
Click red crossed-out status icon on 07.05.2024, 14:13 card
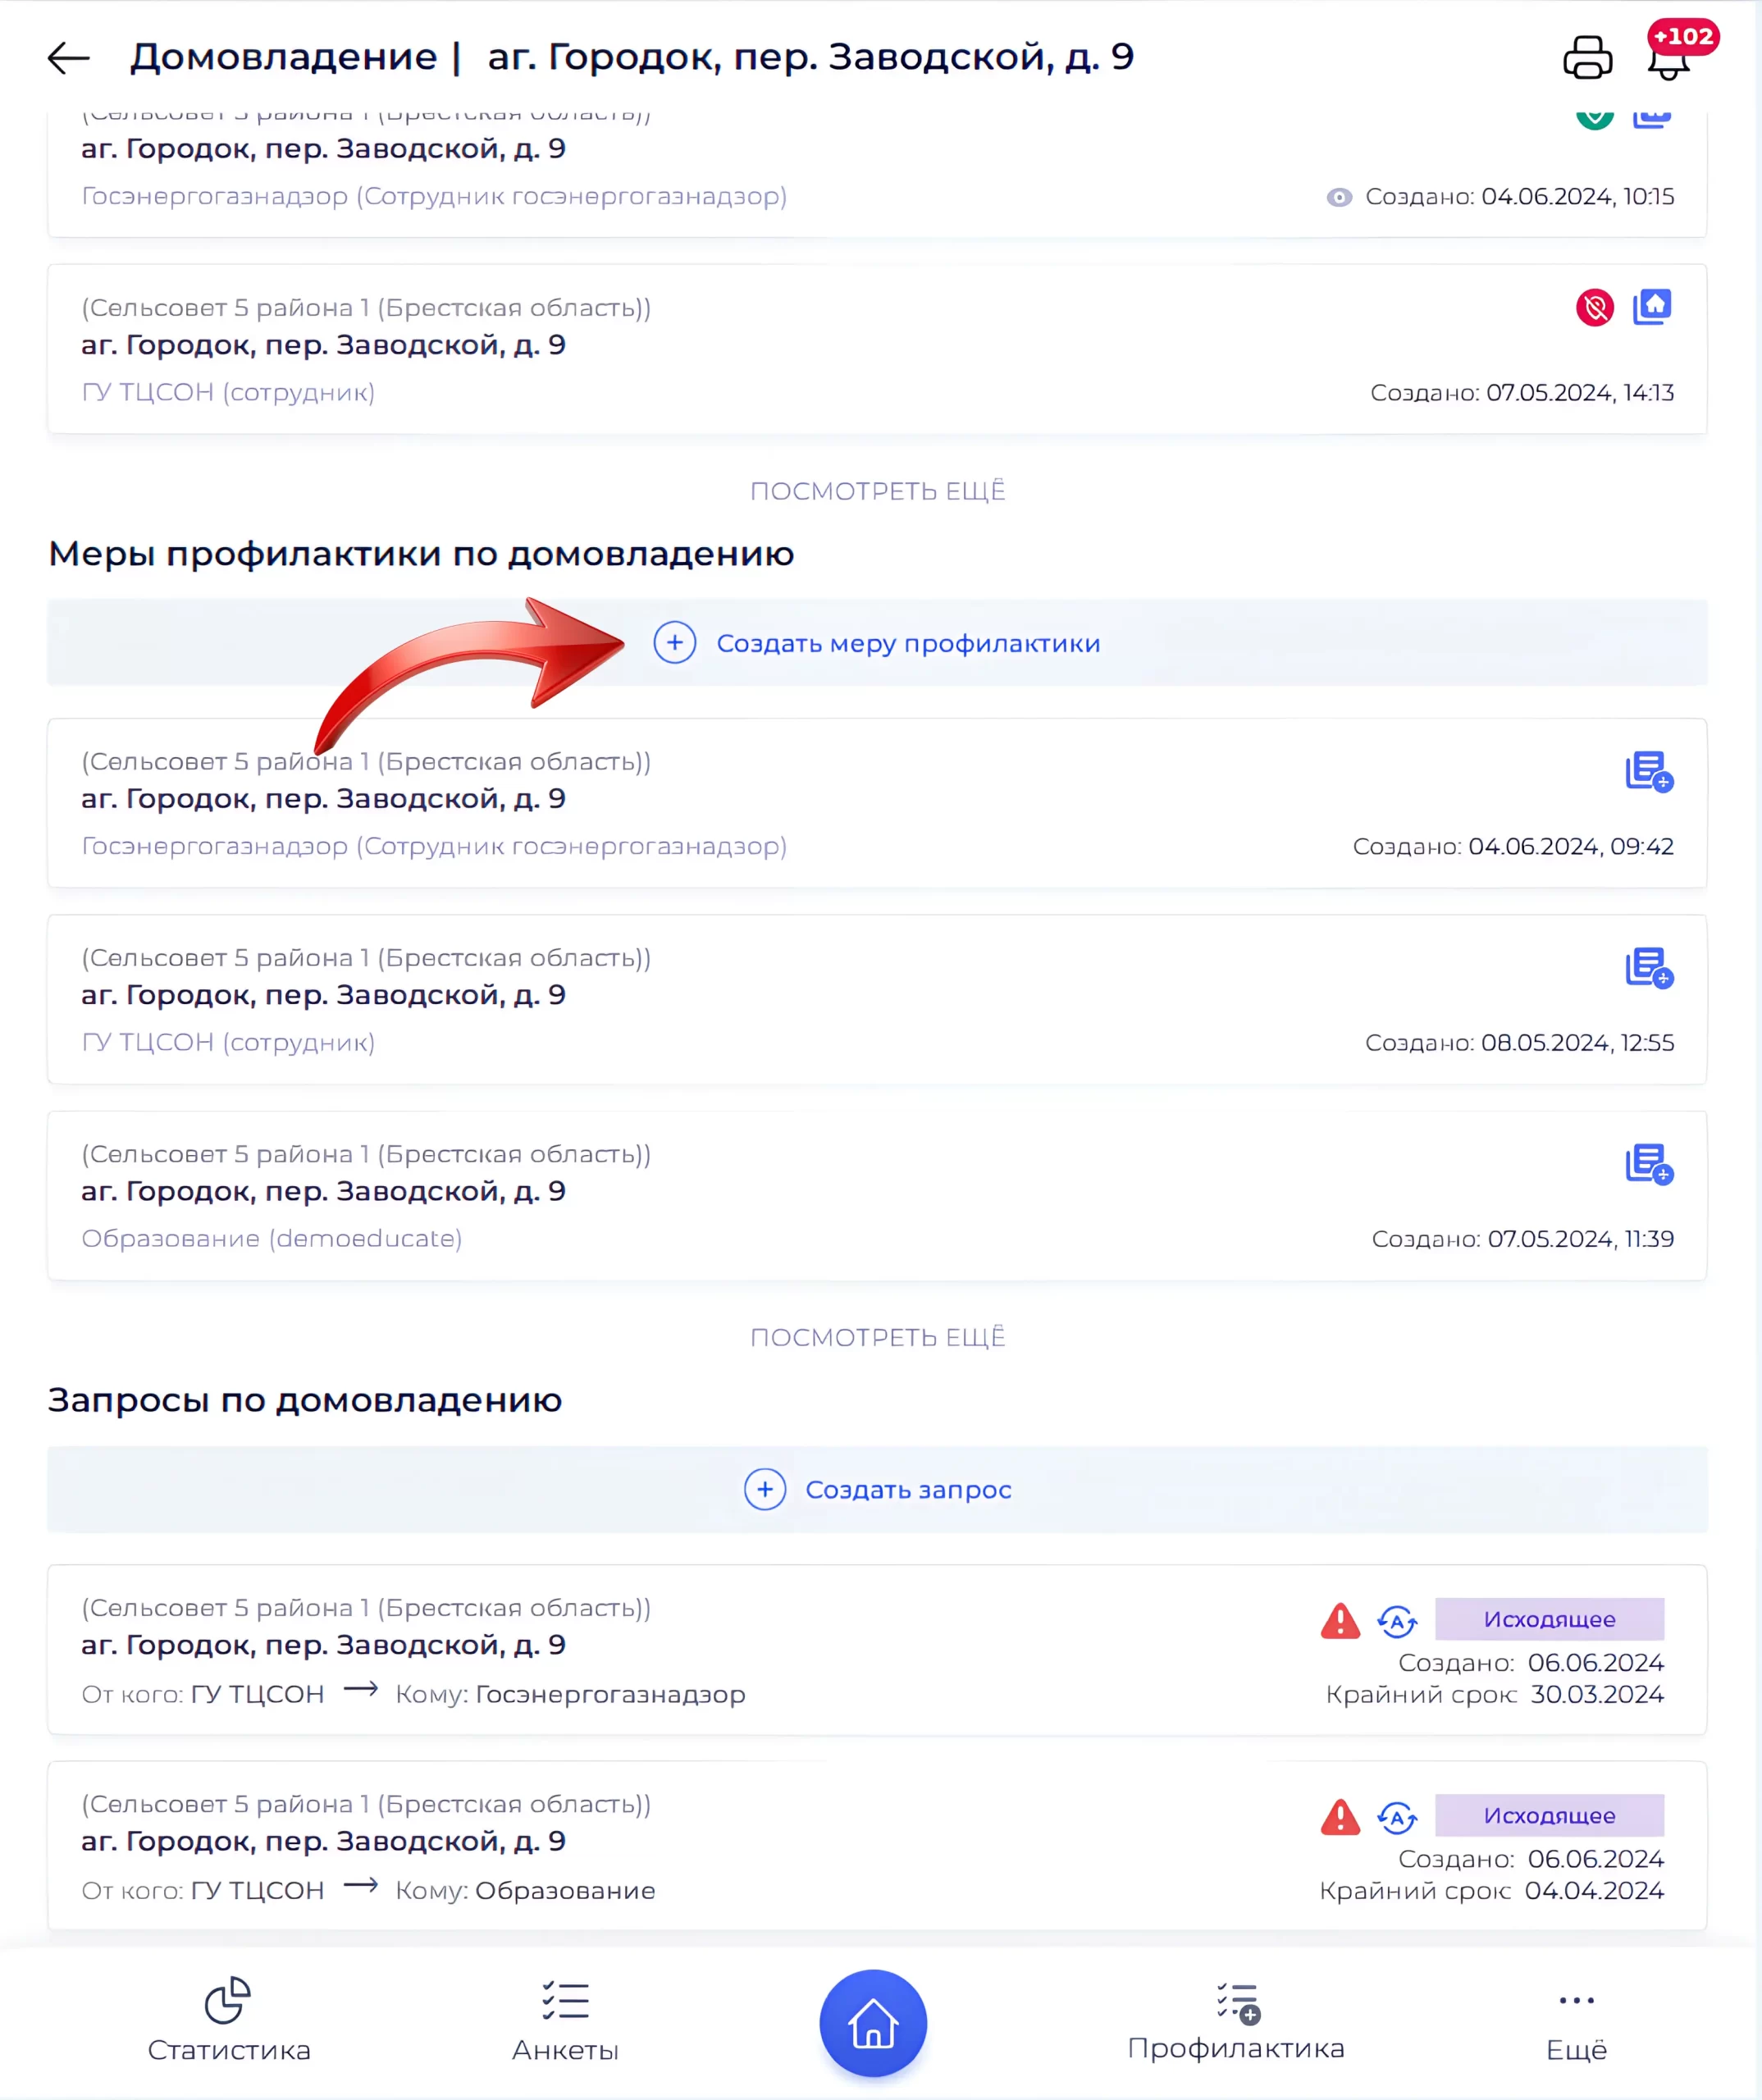tap(1594, 307)
